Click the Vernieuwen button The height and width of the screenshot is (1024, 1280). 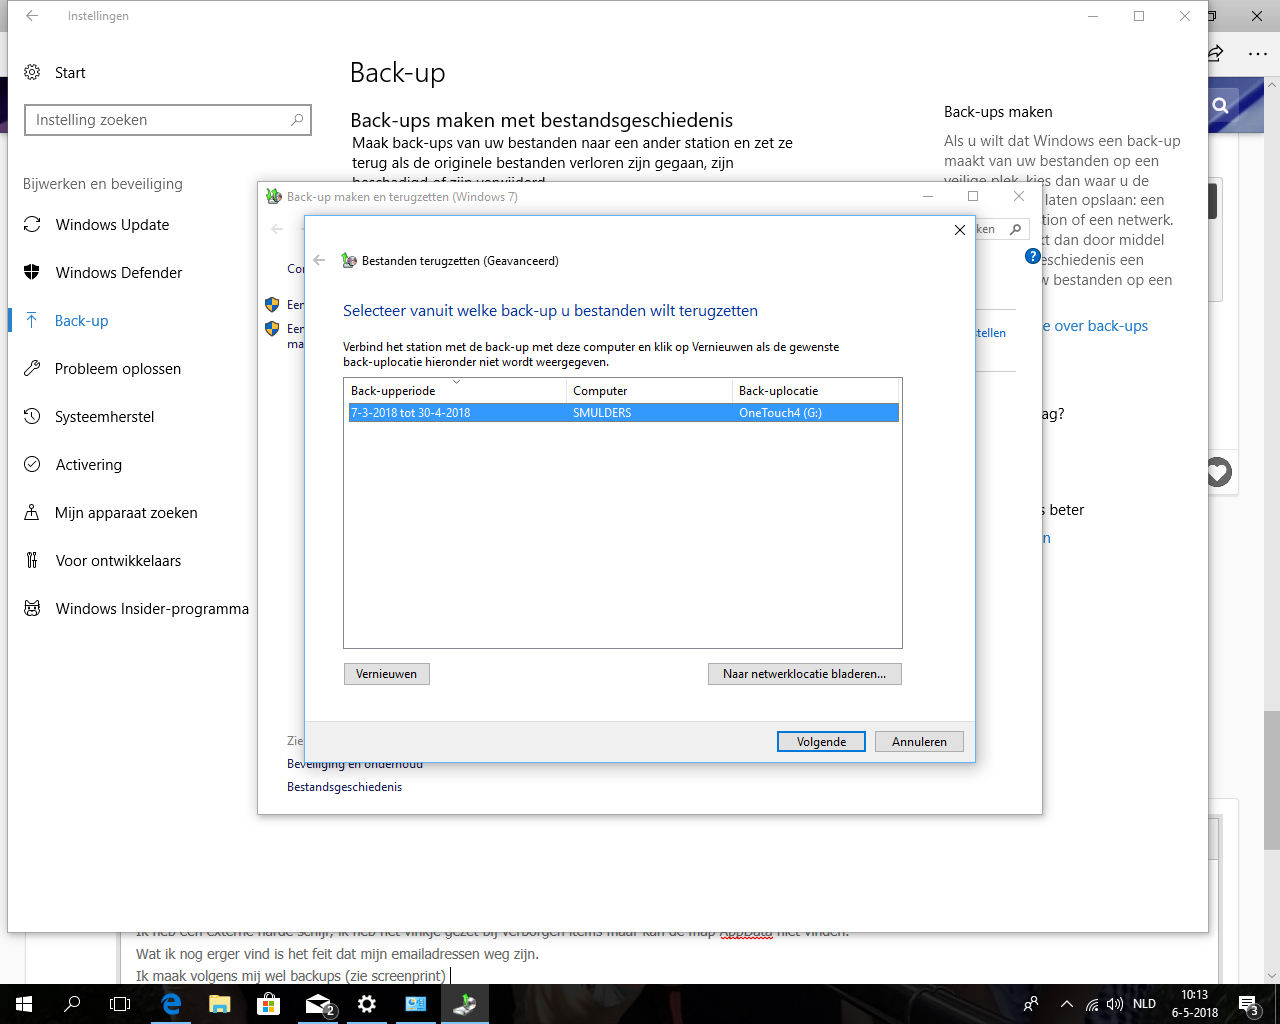pos(386,674)
